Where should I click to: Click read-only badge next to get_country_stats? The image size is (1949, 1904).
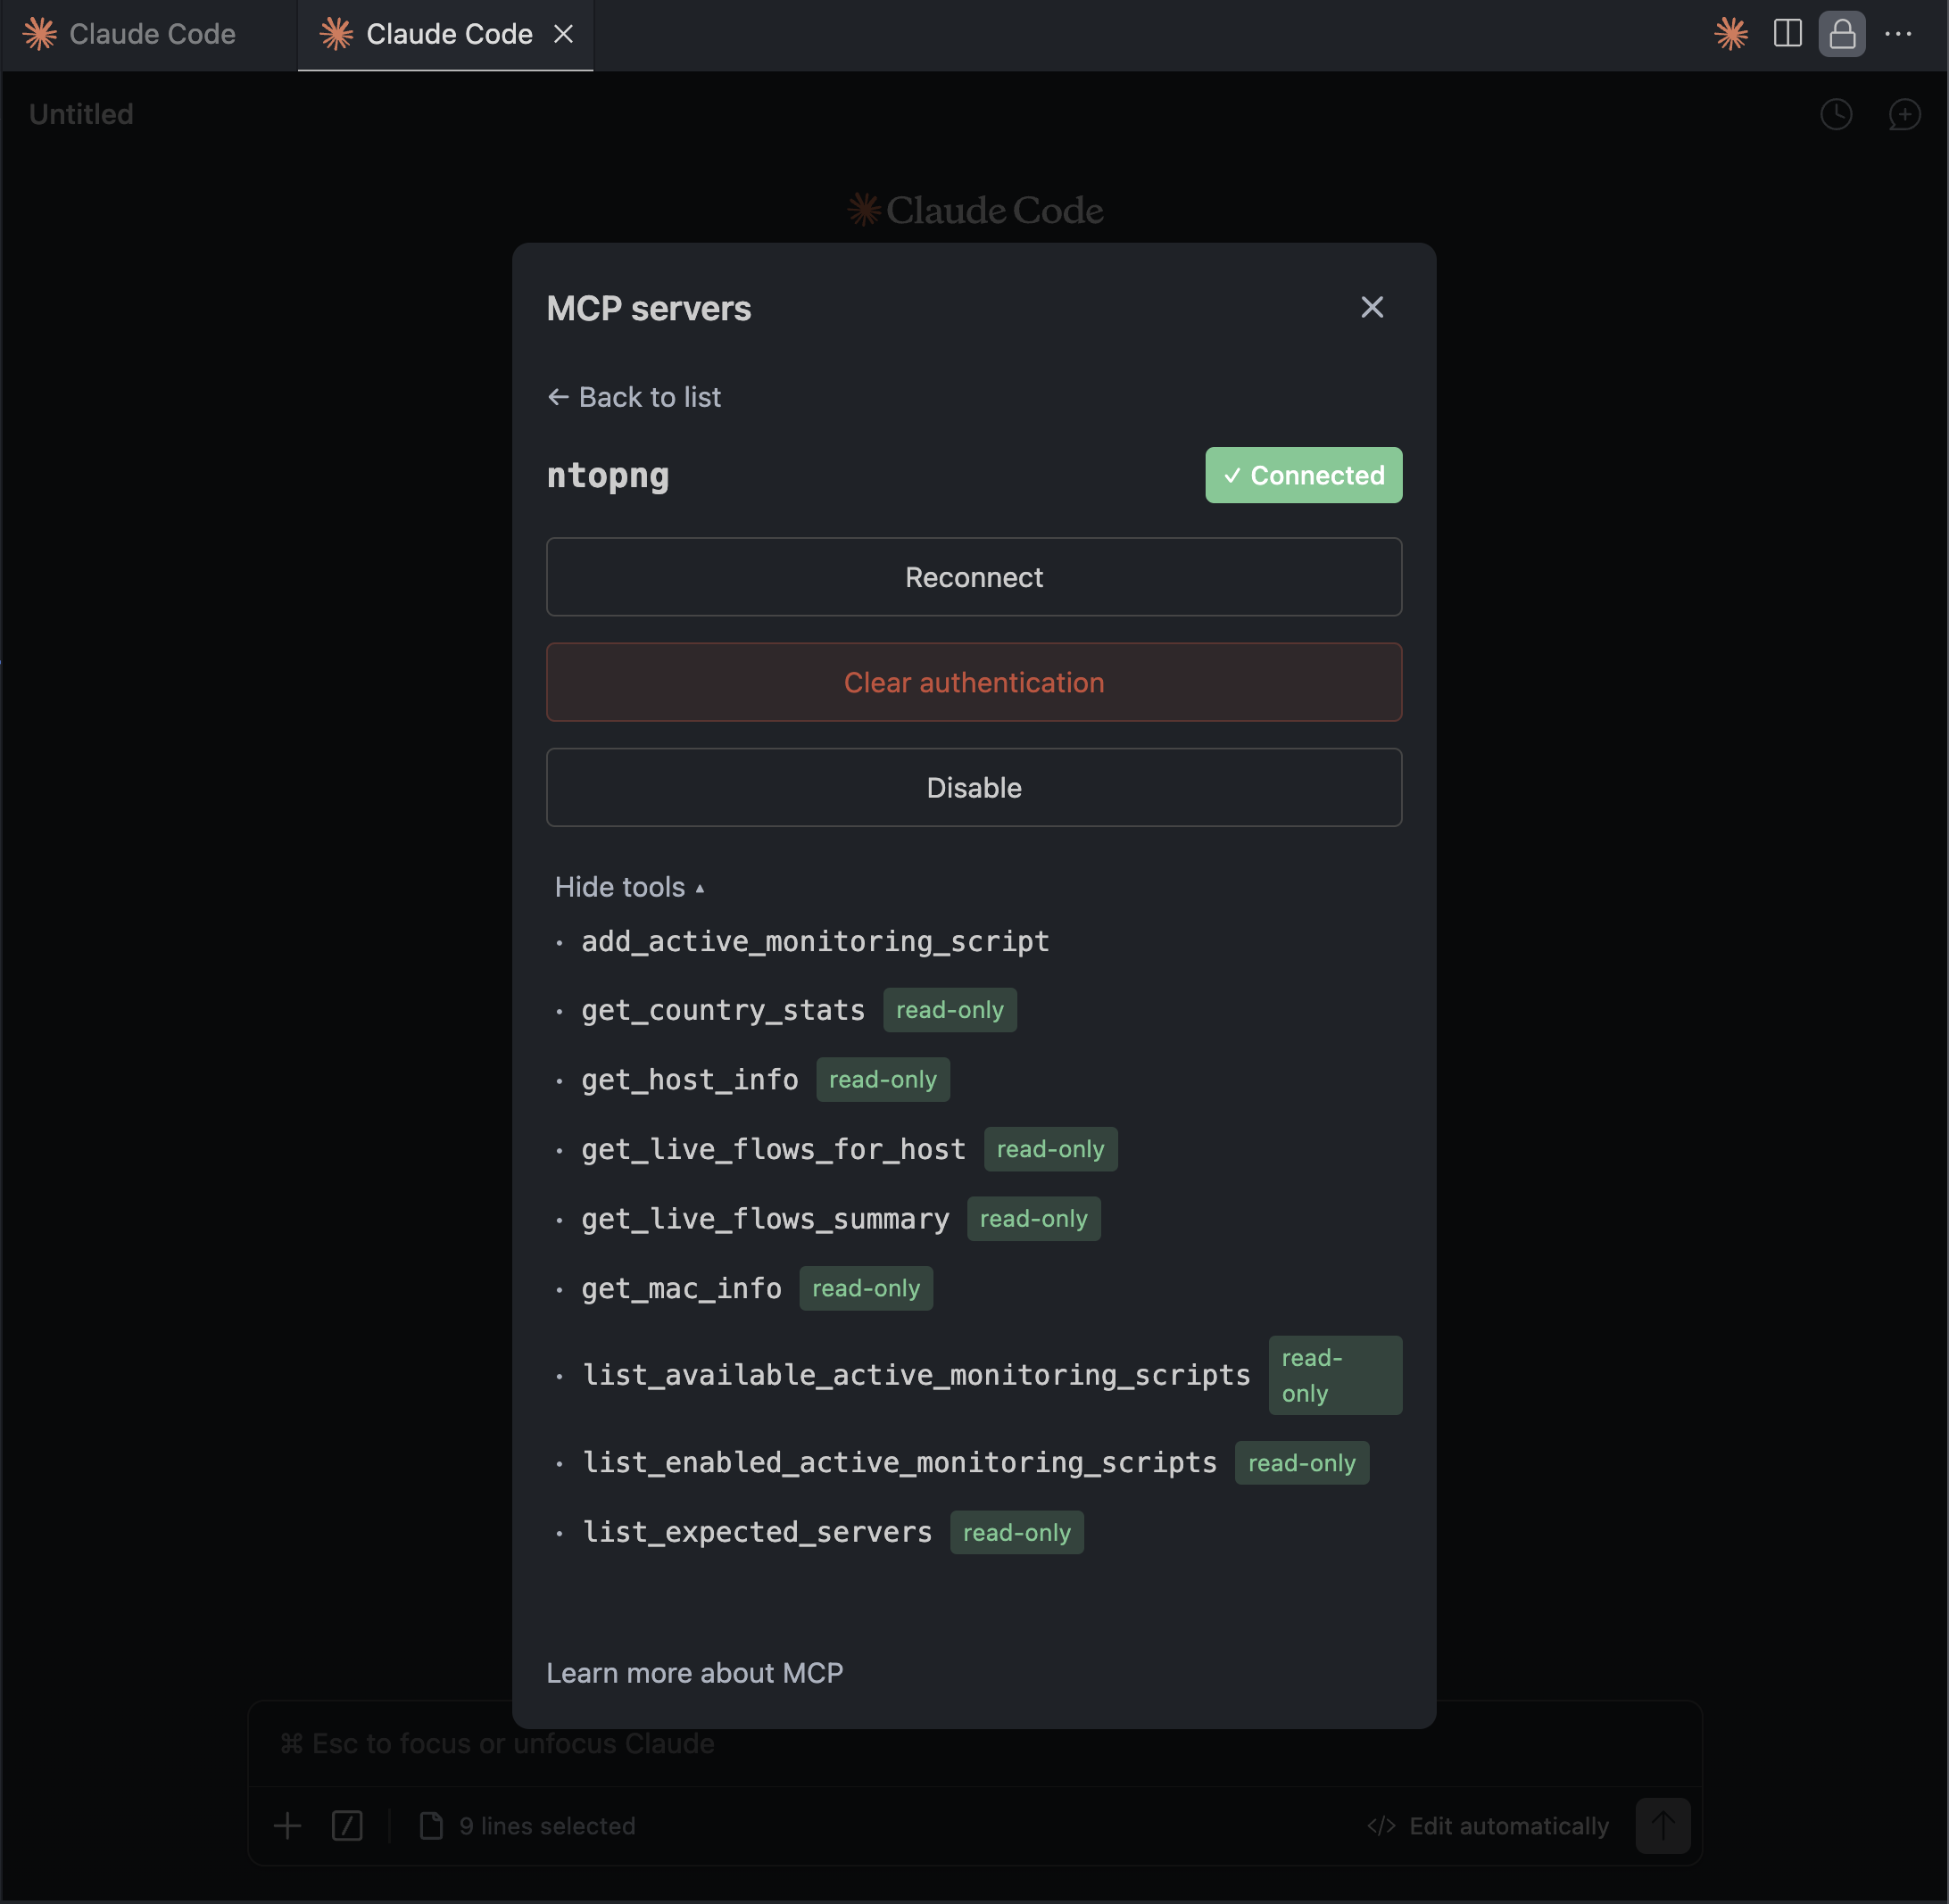[949, 1010]
